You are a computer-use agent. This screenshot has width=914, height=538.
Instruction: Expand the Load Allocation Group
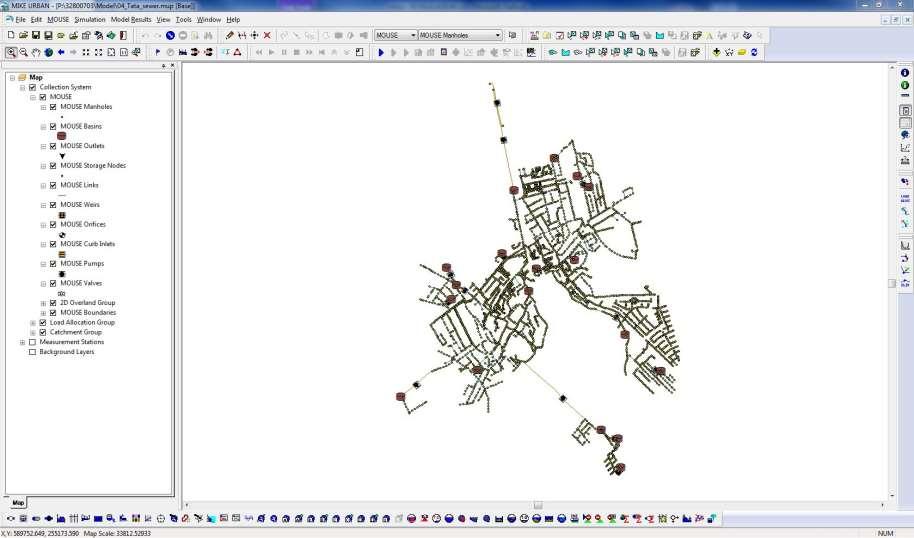pos(33,323)
